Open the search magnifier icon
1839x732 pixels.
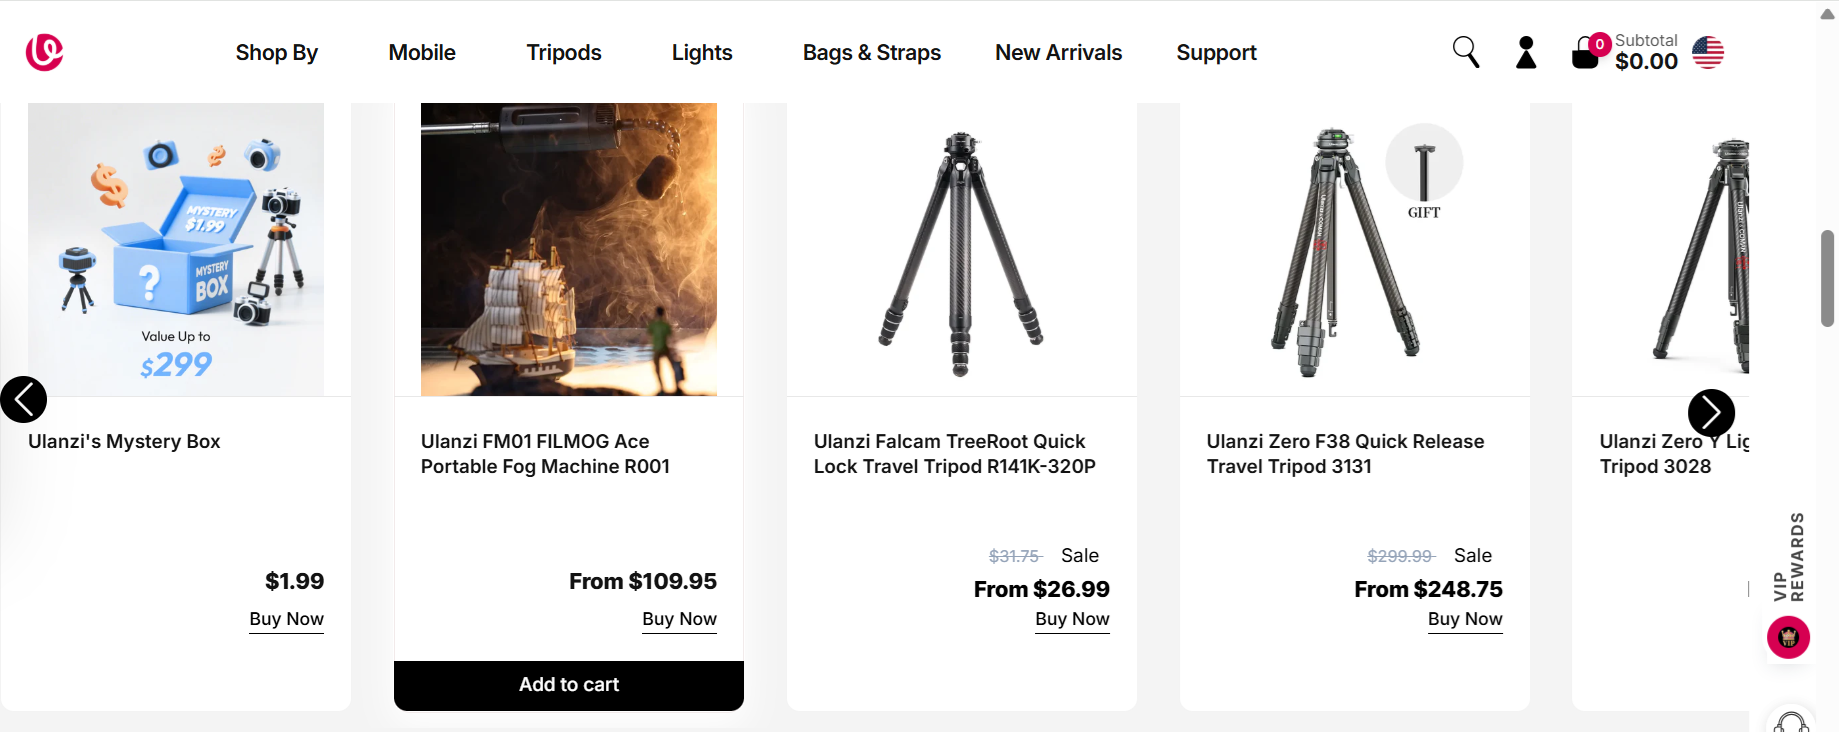[x=1465, y=52]
